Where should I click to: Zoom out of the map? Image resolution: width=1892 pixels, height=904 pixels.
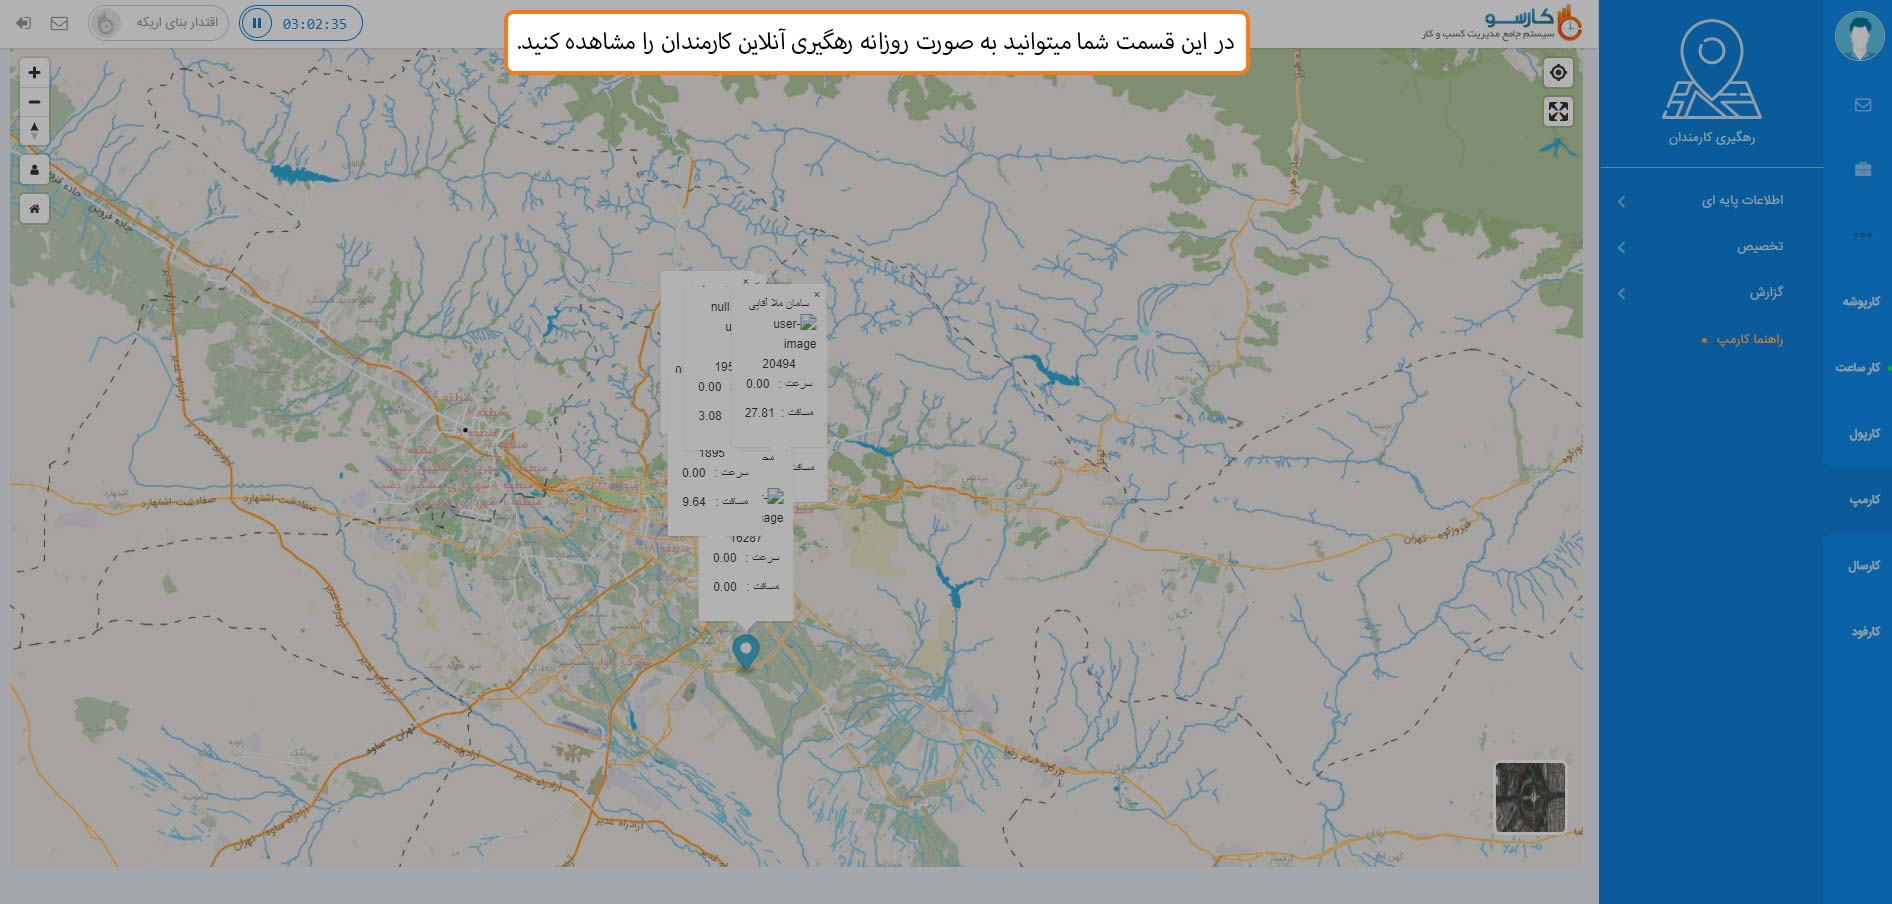click(x=34, y=102)
